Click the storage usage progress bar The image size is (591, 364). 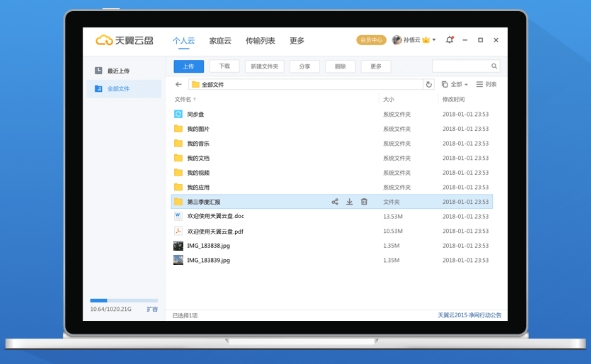tap(124, 300)
